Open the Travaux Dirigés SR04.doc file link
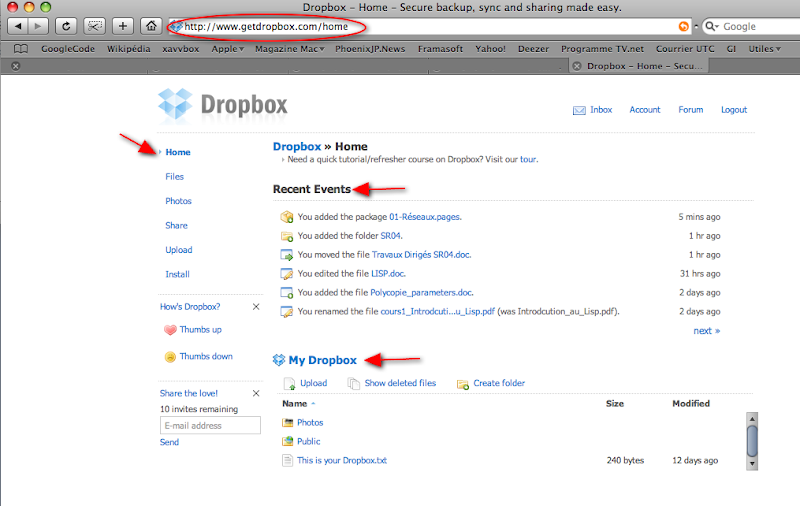800x506 pixels. 421,255
